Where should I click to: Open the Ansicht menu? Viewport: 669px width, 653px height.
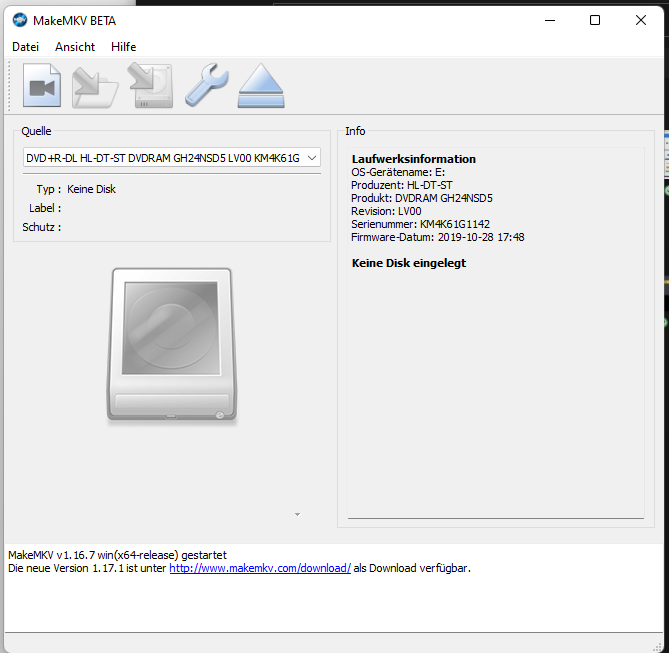(x=75, y=47)
